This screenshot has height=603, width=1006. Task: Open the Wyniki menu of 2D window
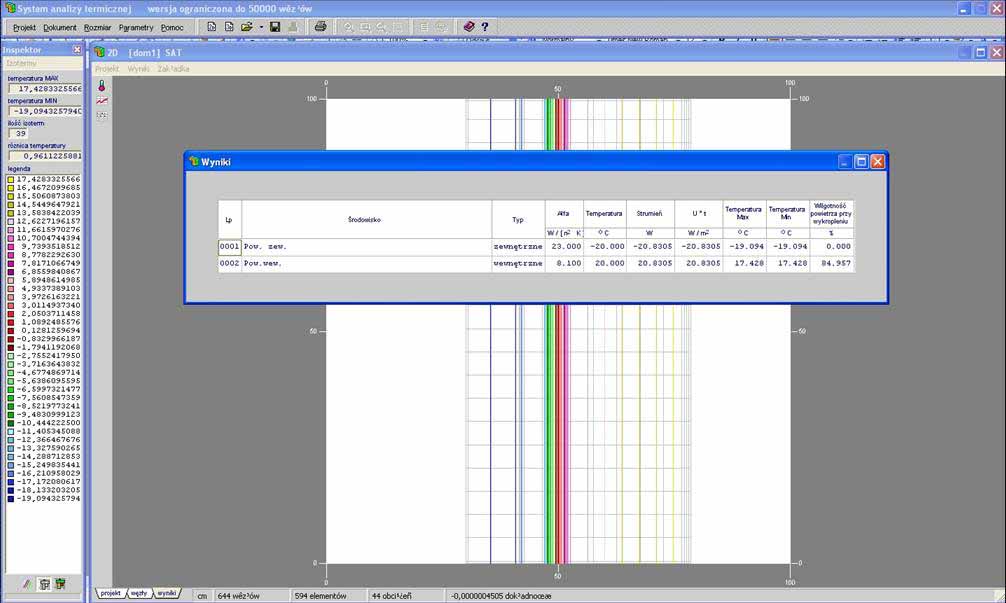pos(138,69)
